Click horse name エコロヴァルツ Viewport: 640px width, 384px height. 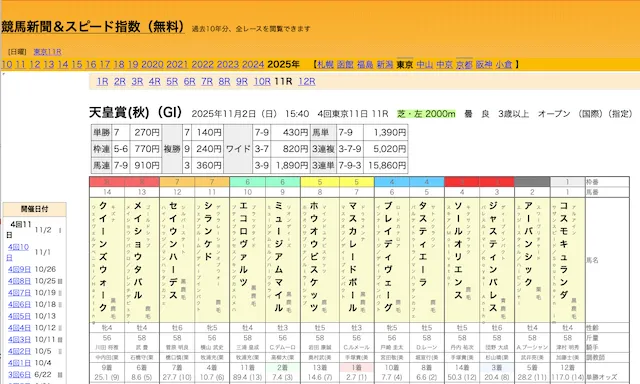(244, 244)
